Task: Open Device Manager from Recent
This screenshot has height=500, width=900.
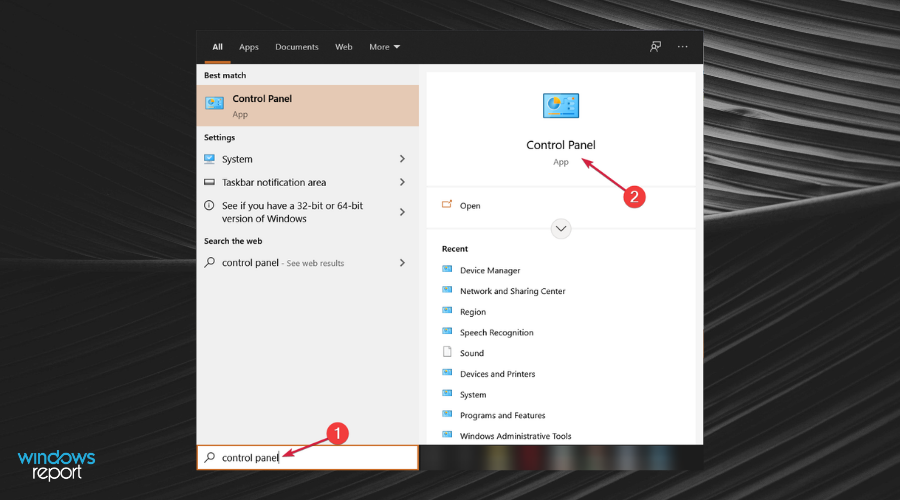Action: 490,270
